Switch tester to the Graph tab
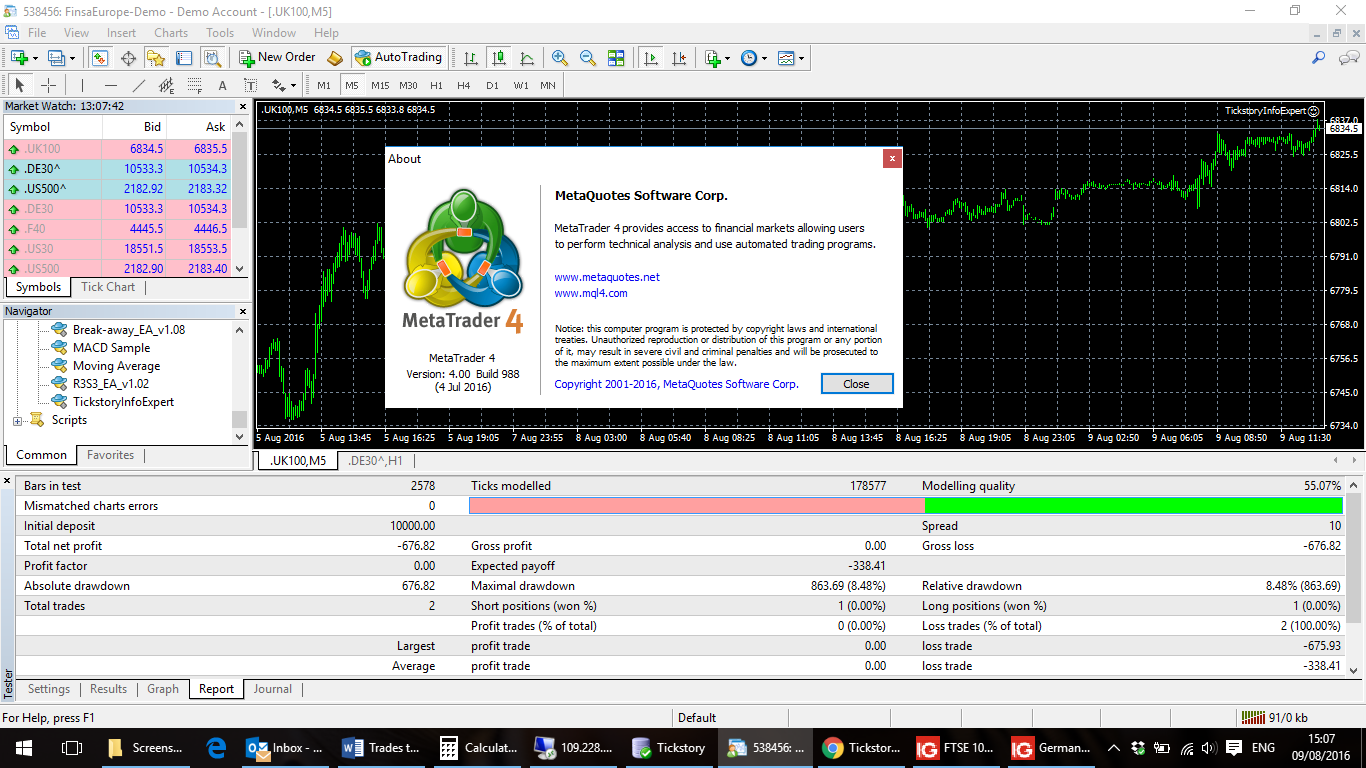This screenshot has height=768, width=1366. 163,689
